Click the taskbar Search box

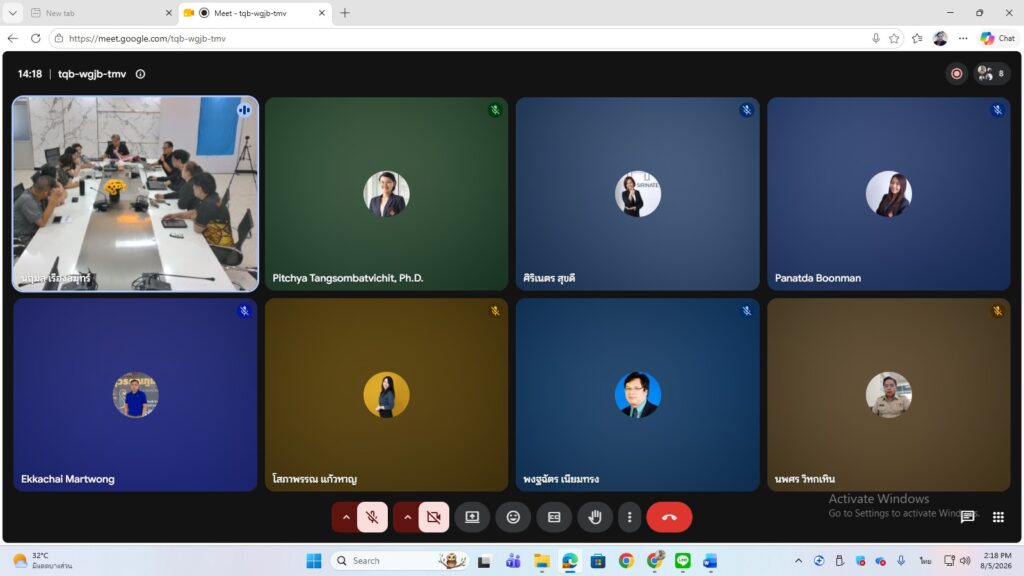pos(400,561)
